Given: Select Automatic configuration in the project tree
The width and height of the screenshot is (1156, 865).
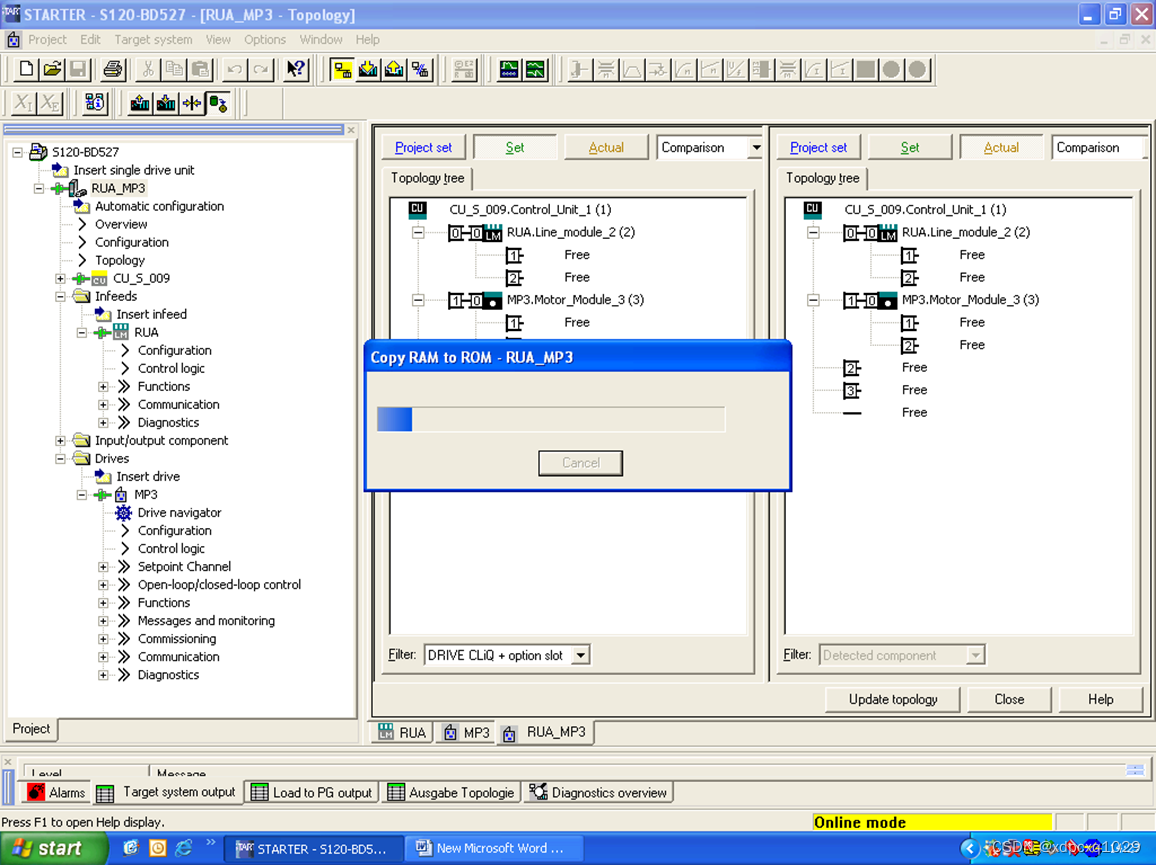Looking at the screenshot, I should point(159,206).
